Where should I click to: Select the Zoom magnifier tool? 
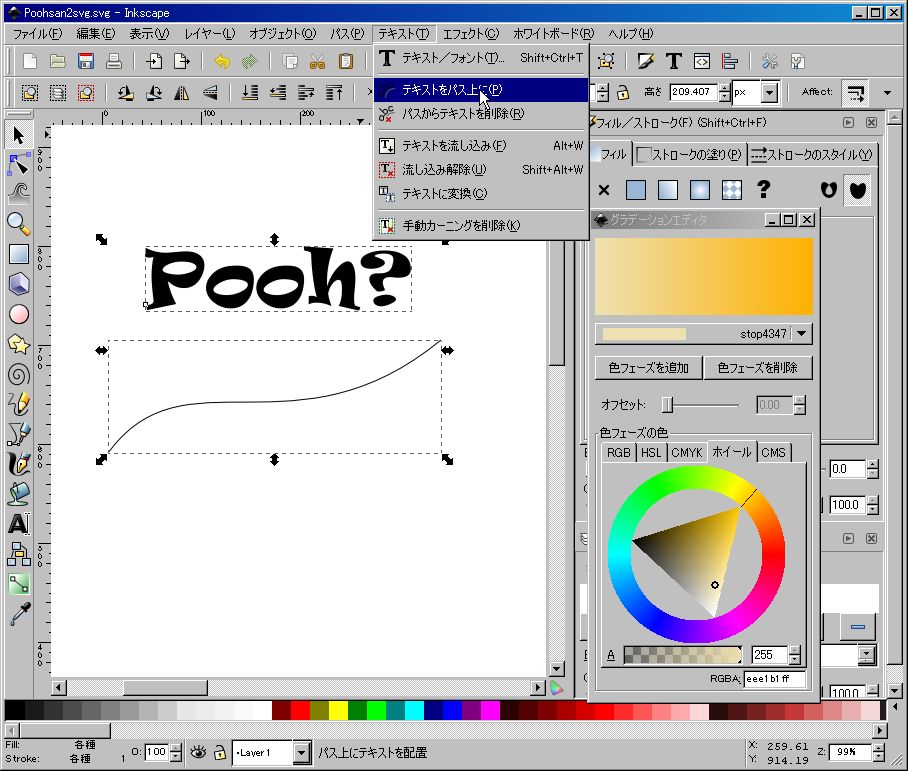tap(18, 222)
